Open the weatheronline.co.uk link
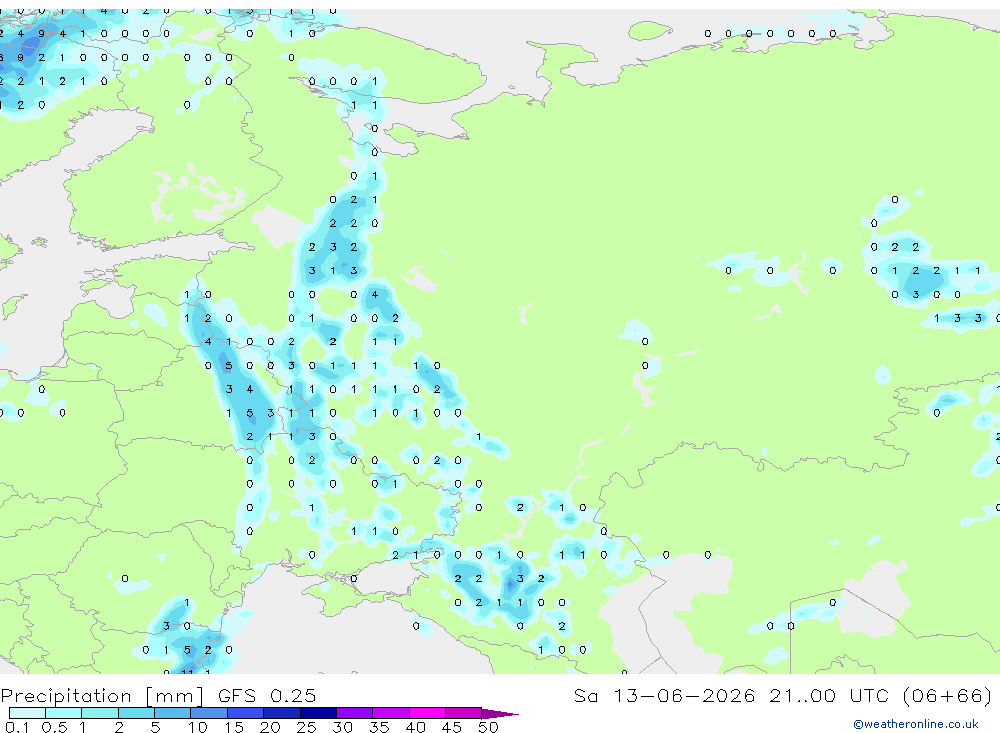This screenshot has width=1000, height=733. click(916, 724)
